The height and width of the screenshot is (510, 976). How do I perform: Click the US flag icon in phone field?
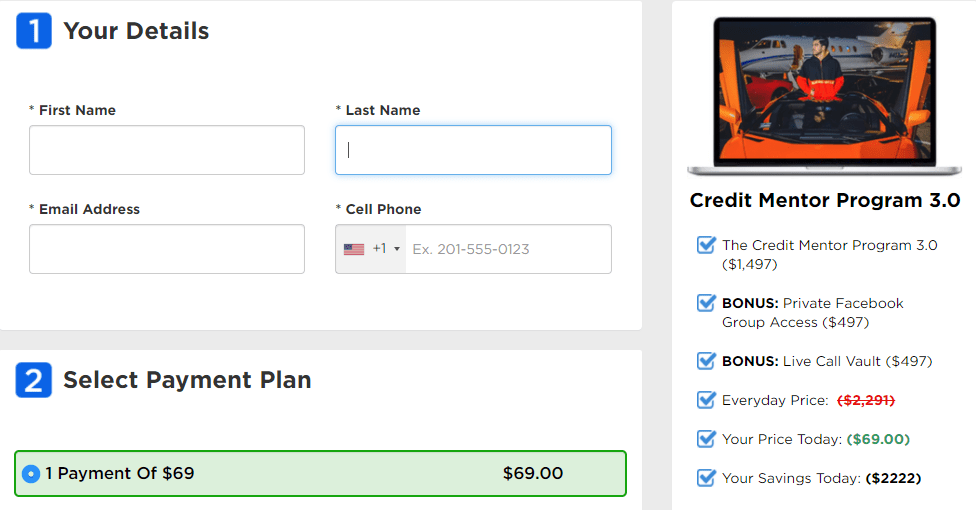click(x=354, y=249)
